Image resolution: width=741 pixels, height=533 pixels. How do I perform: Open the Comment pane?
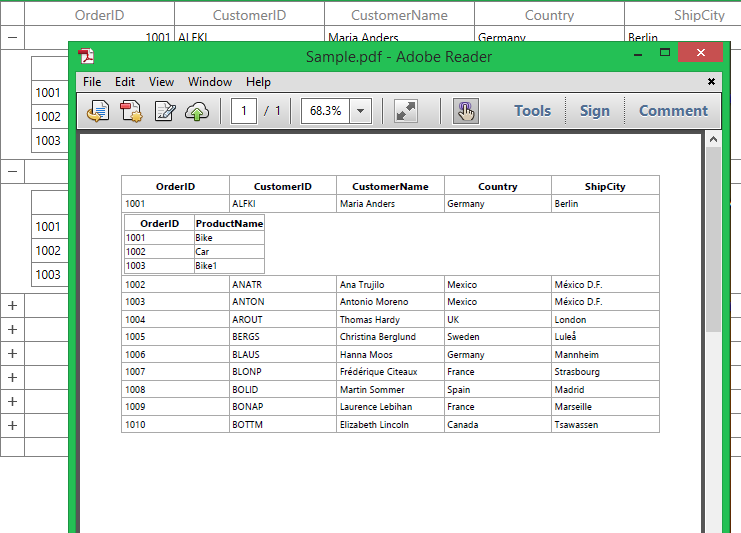[673, 111]
